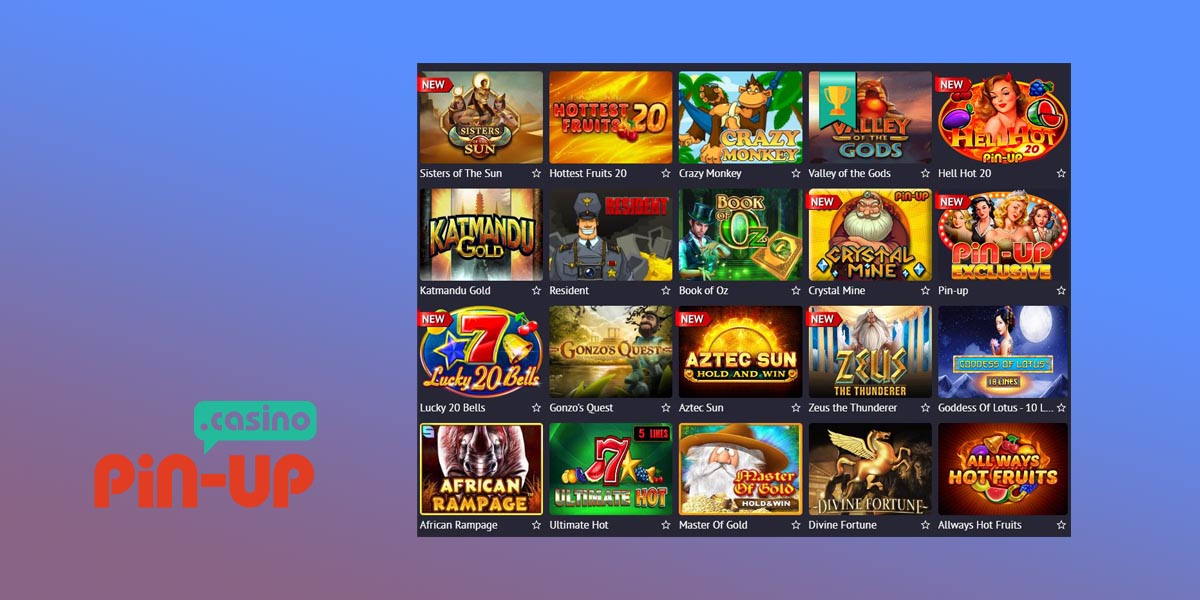1200x600 pixels.
Task: Mark Crazy Monkey as favorite
Action: tap(796, 174)
